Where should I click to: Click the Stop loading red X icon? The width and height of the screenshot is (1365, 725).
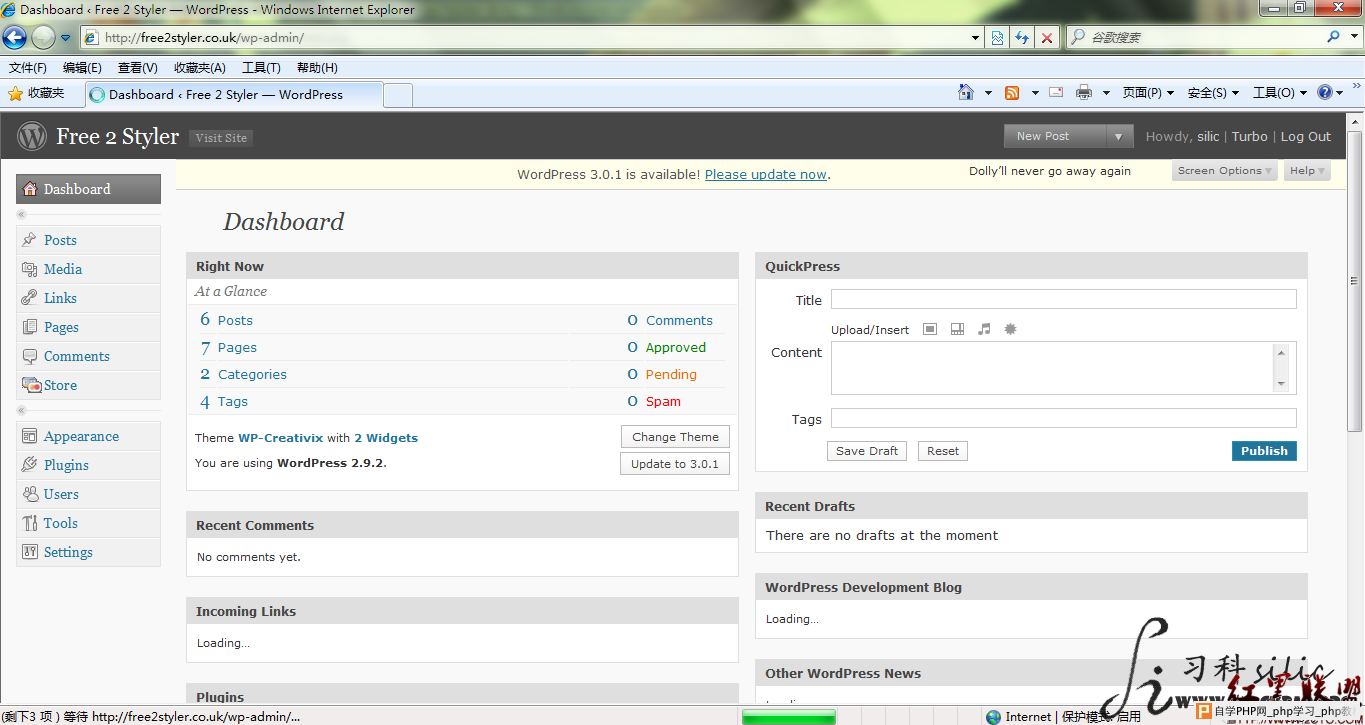point(1047,38)
